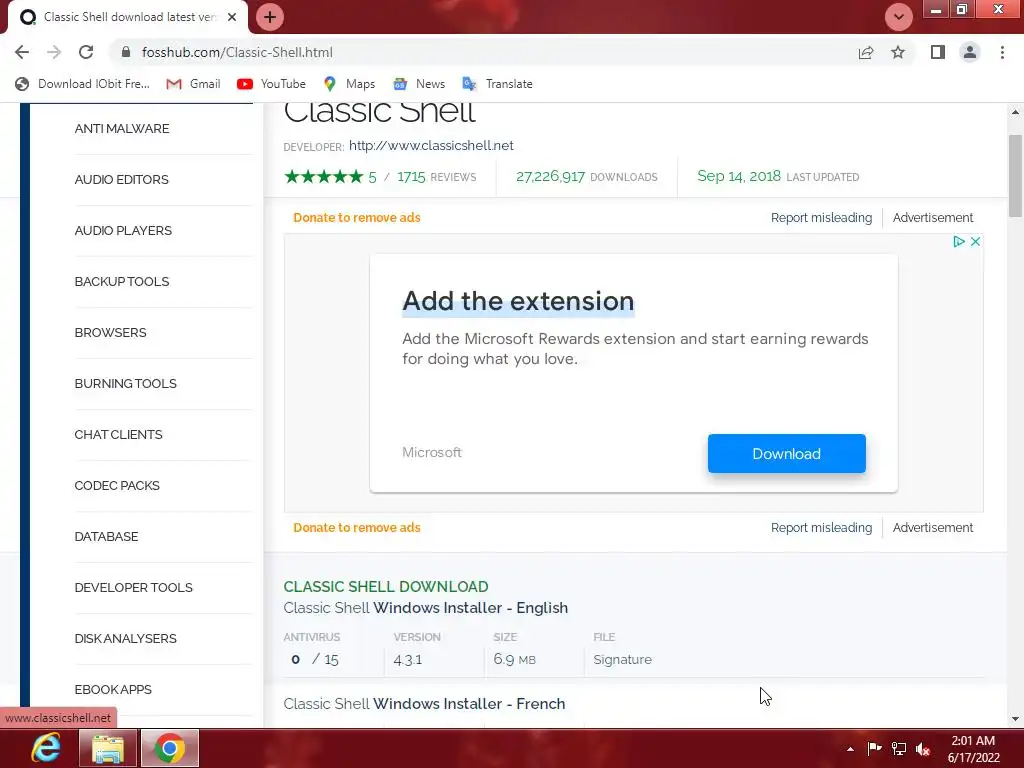Click the page vertical scrollbar thumb
The width and height of the screenshot is (1024, 768).
click(x=1015, y=176)
